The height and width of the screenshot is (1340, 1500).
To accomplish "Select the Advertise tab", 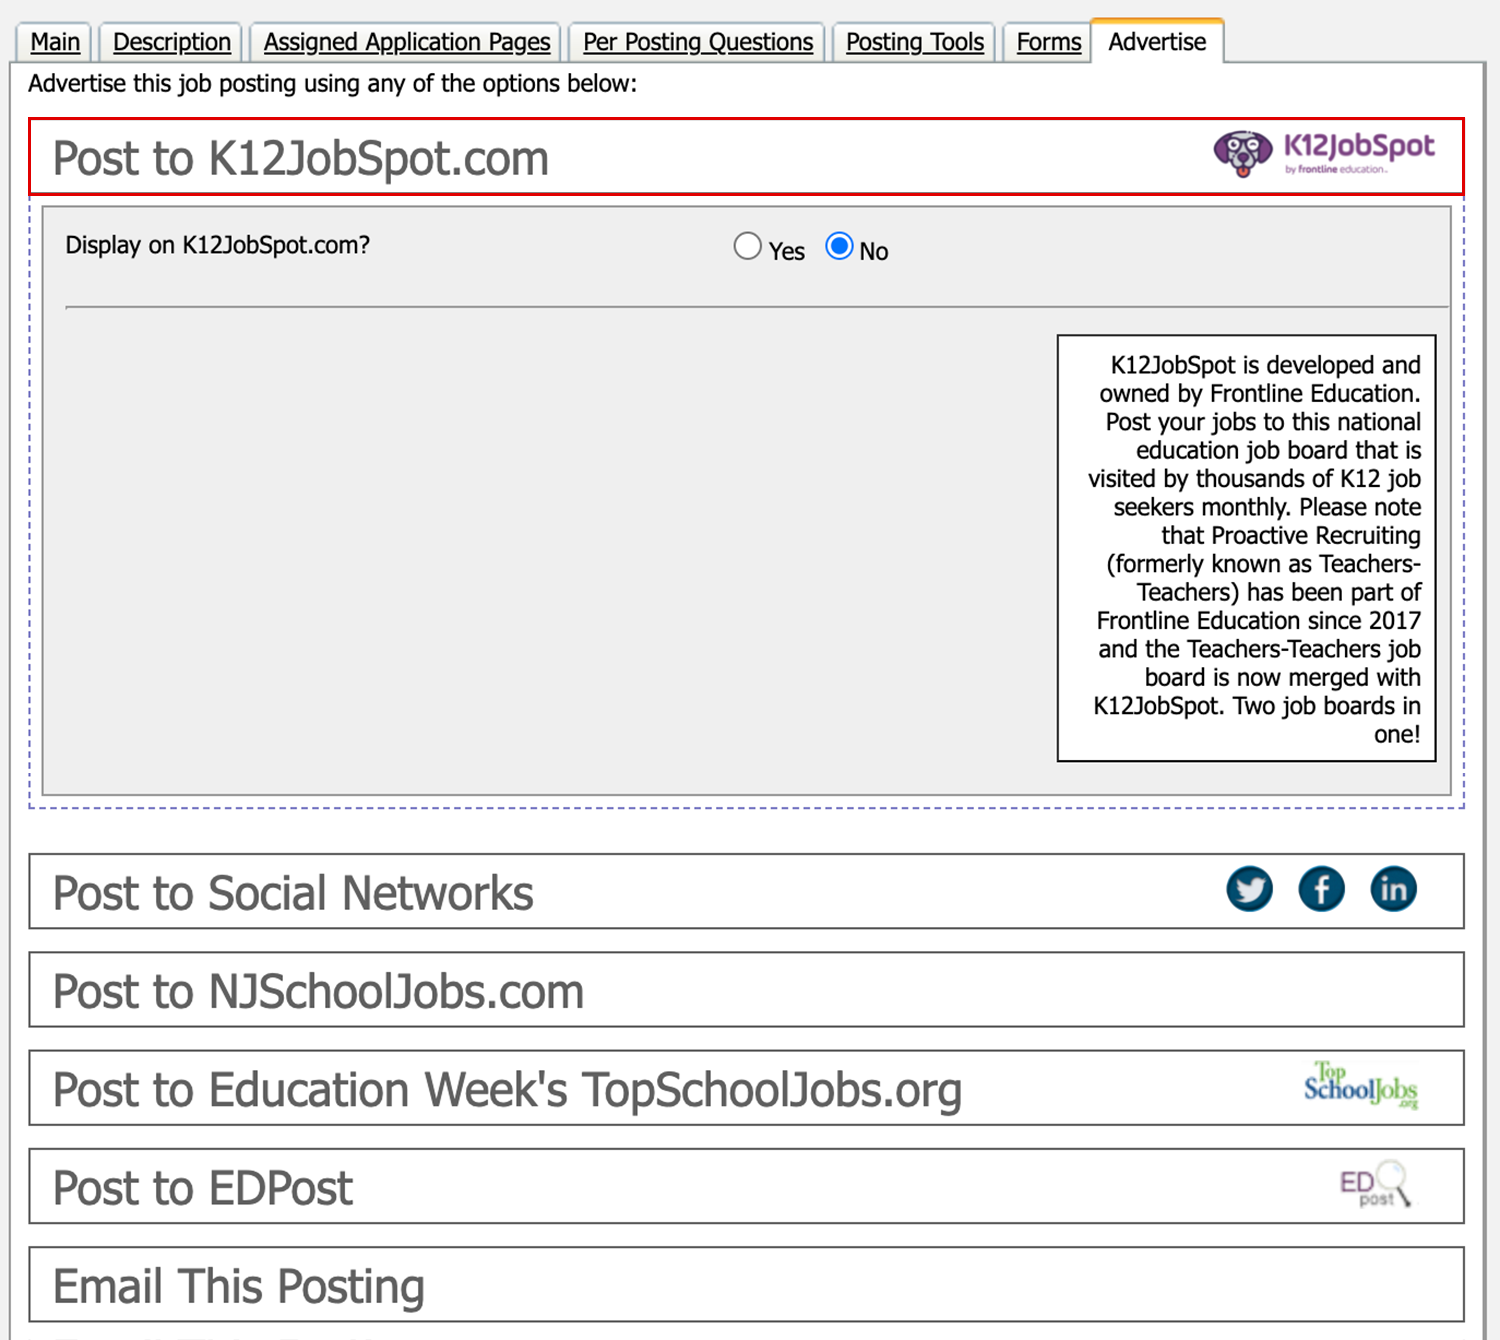I will click(x=1157, y=42).
